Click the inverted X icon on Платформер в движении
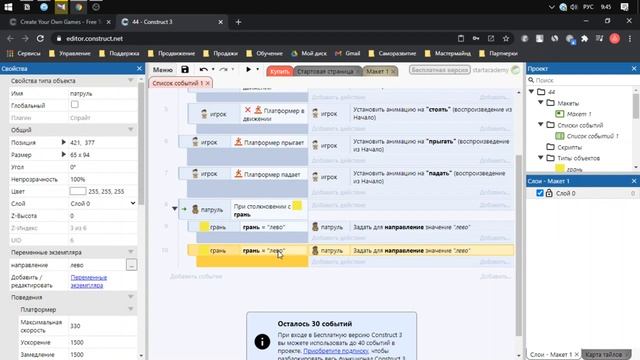 [248, 110]
